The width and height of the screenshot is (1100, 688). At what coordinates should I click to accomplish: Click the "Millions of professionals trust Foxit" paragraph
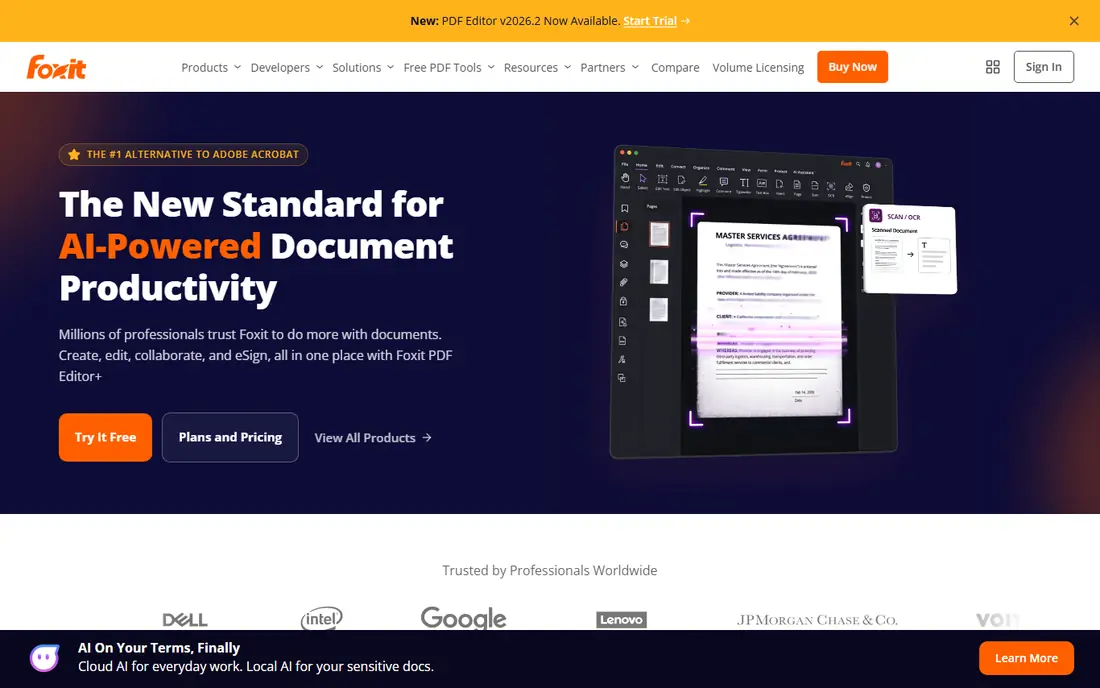click(255, 355)
